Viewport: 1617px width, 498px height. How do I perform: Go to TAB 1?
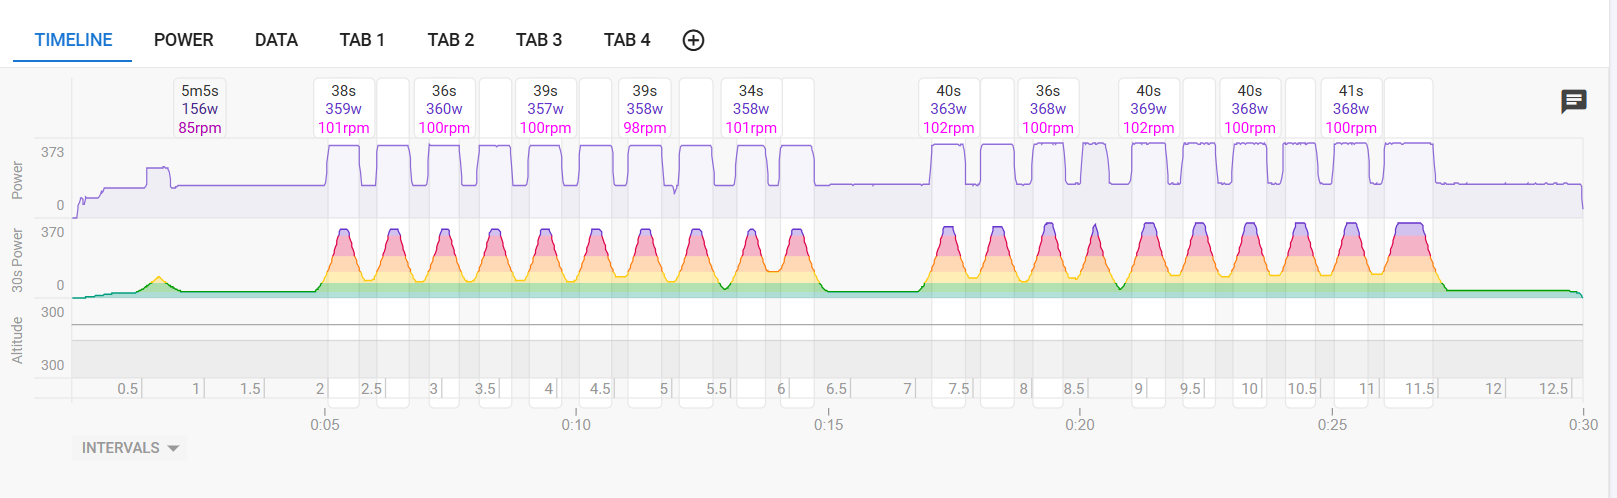[362, 40]
